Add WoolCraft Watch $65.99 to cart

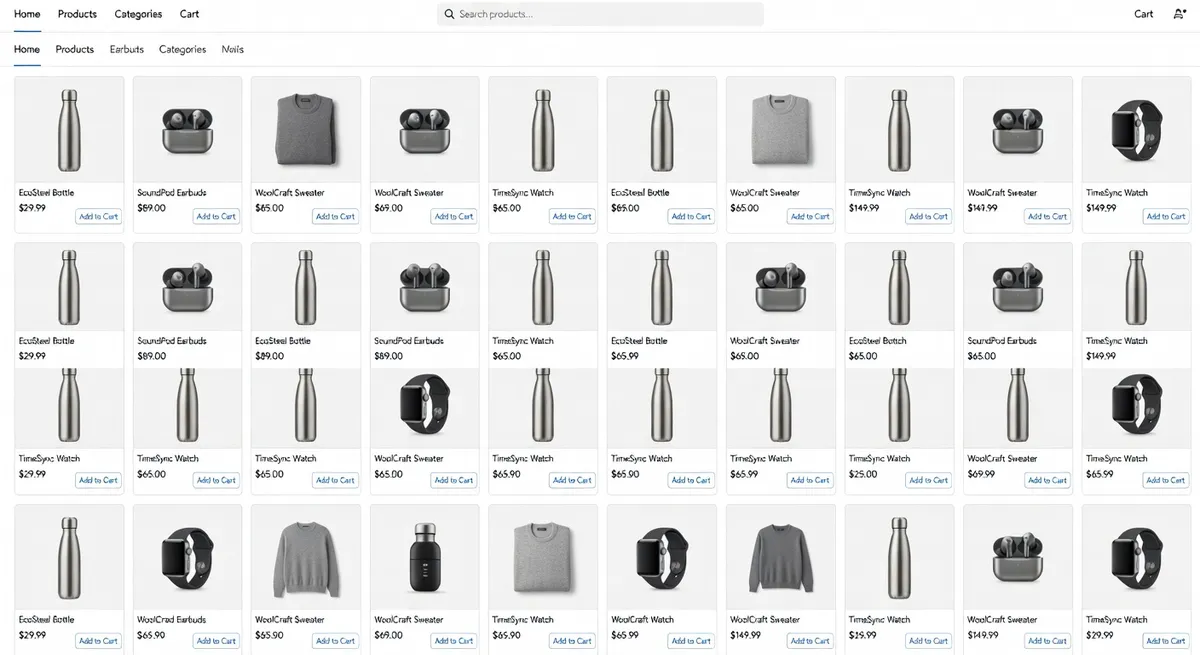[x=691, y=641]
